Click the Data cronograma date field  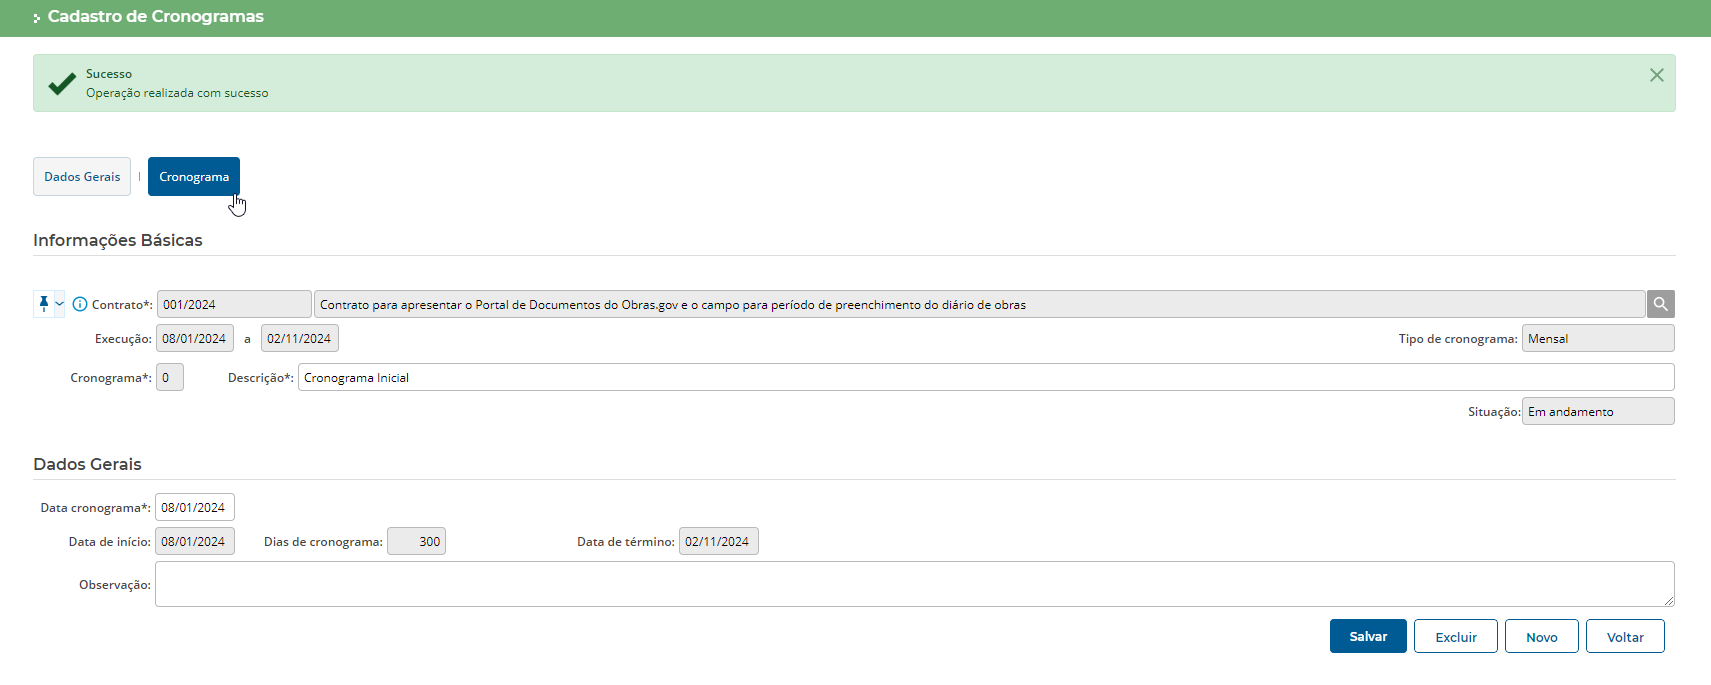point(194,508)
